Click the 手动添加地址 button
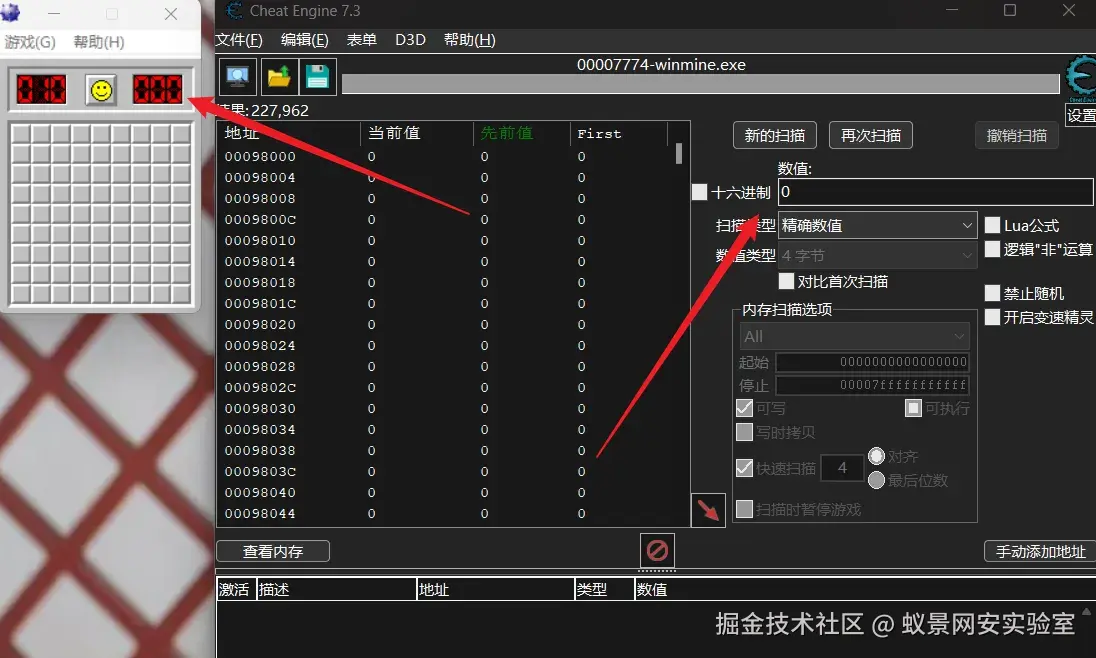 coord(1040,551)
